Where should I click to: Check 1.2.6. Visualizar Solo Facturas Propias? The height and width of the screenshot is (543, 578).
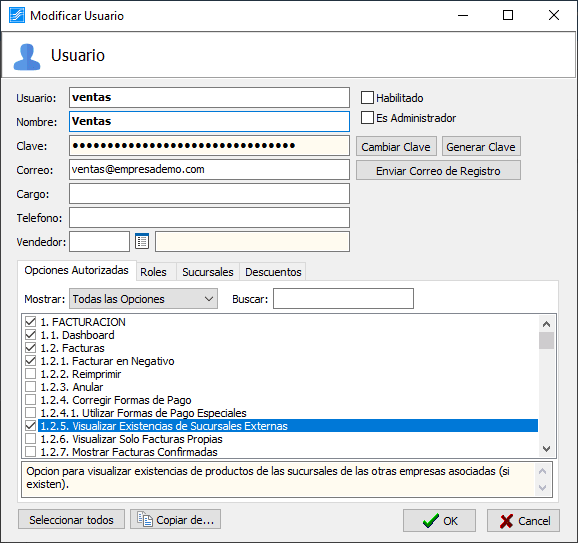[31, 439]
